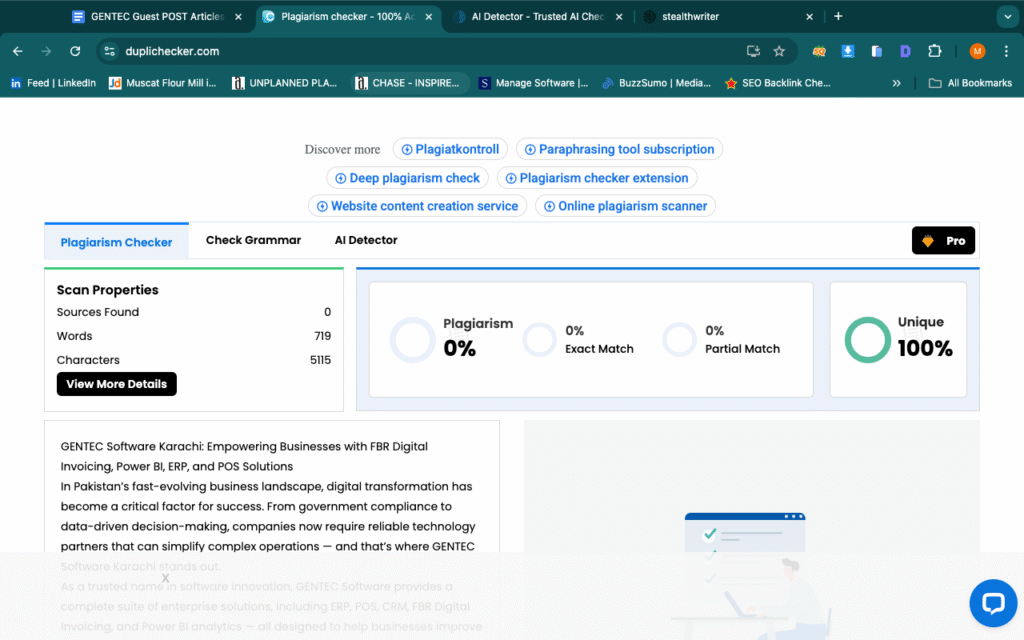Open the Chrome profile avatar
1024x640 pixels.
pos(977,51)
